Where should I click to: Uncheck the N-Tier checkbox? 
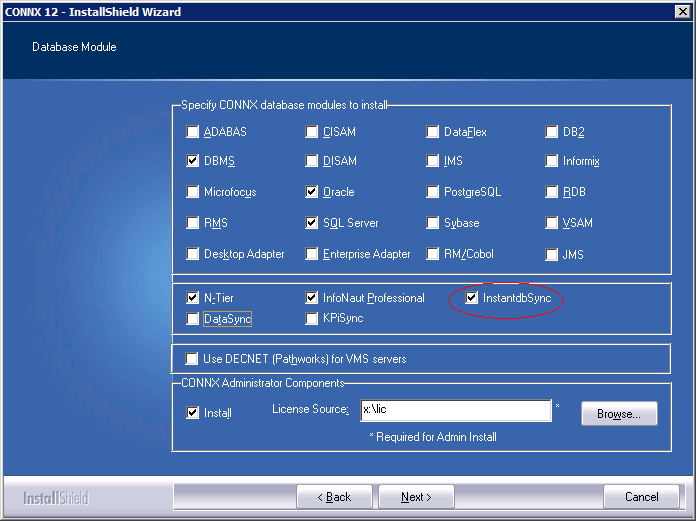[192, 298]
